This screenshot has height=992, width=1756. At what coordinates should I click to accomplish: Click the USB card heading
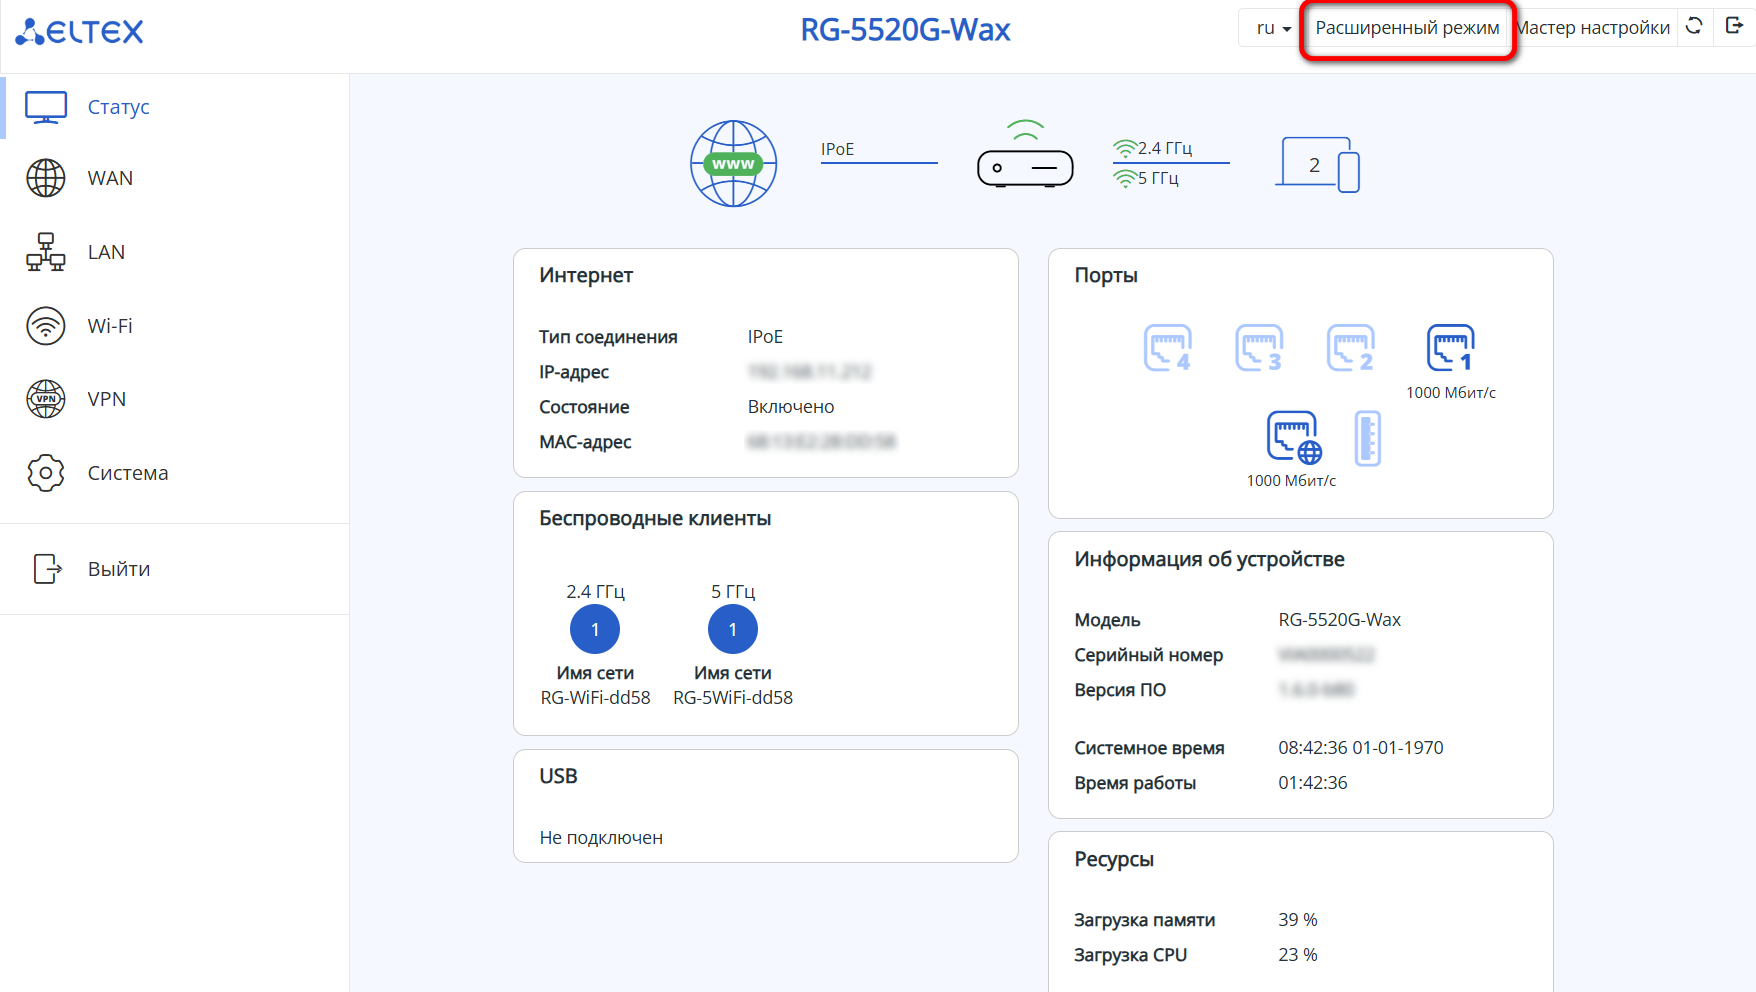558,776
